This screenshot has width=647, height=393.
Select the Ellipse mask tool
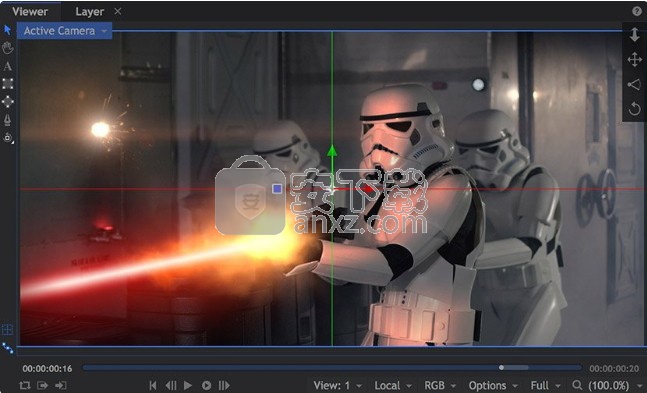7,102
